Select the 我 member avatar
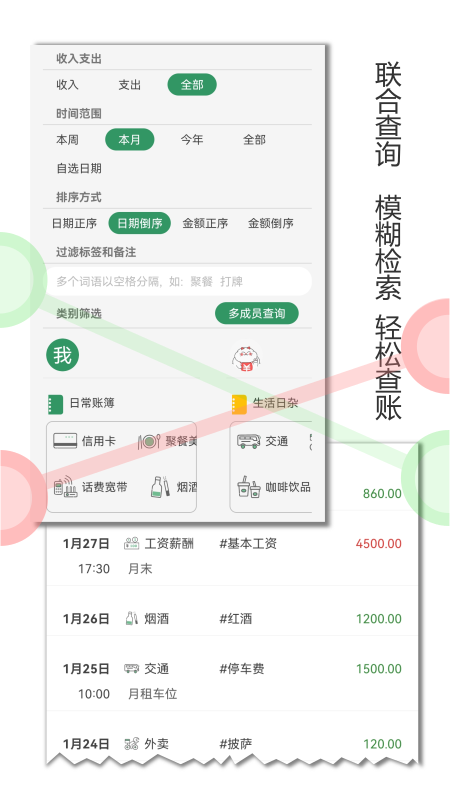The height and width of the screenshot is (800, 450). pos(63,355)
